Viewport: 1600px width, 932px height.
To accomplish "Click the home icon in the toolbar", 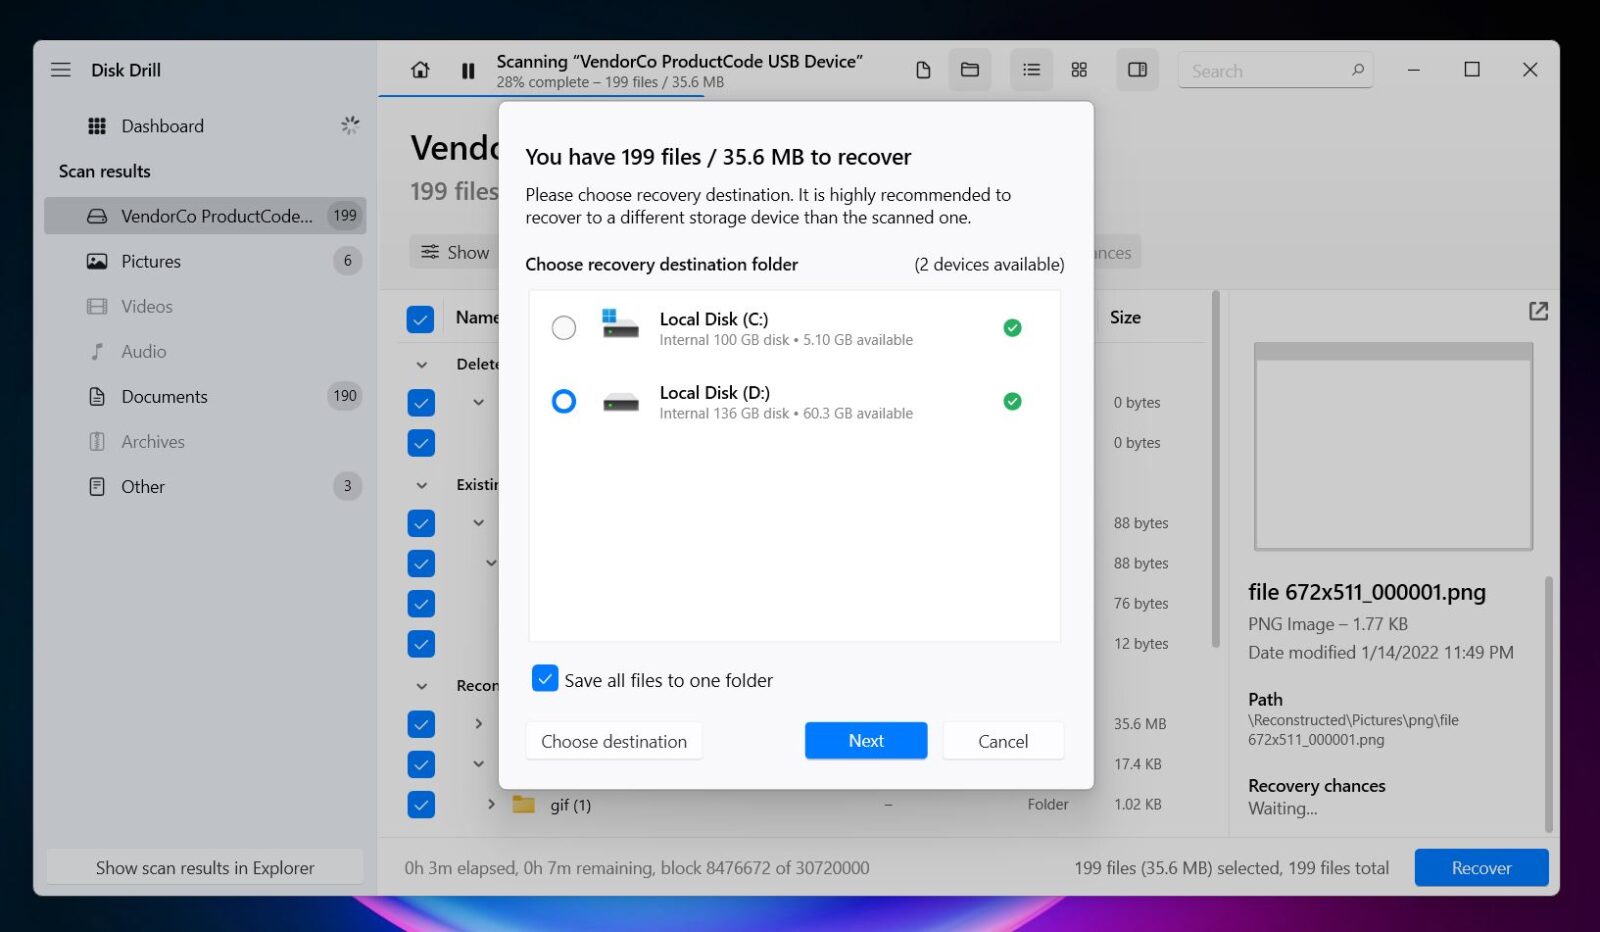I will tap(420, 70).
